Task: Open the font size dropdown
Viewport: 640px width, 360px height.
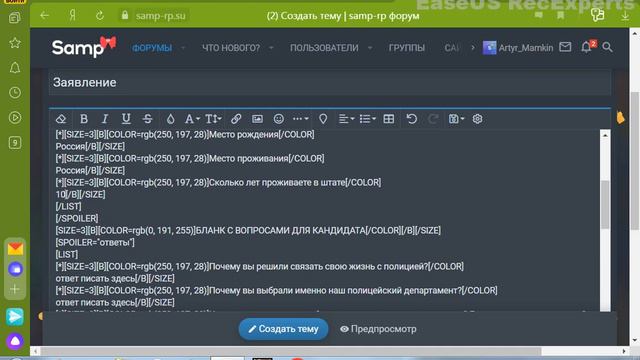Action: click(x=213, y=119)
